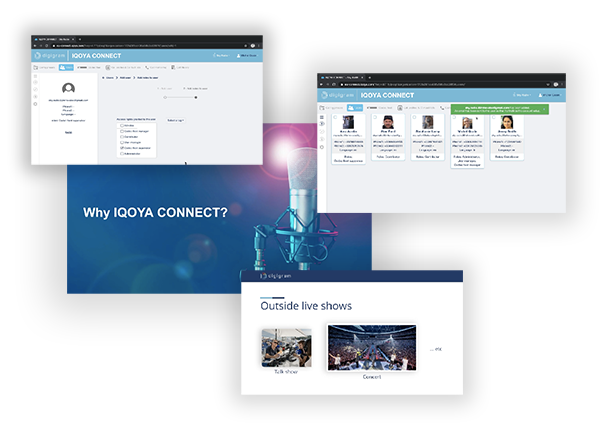Open the Users tab in the add-roles window
Screen dimensions: 600x430
(66, 67)
